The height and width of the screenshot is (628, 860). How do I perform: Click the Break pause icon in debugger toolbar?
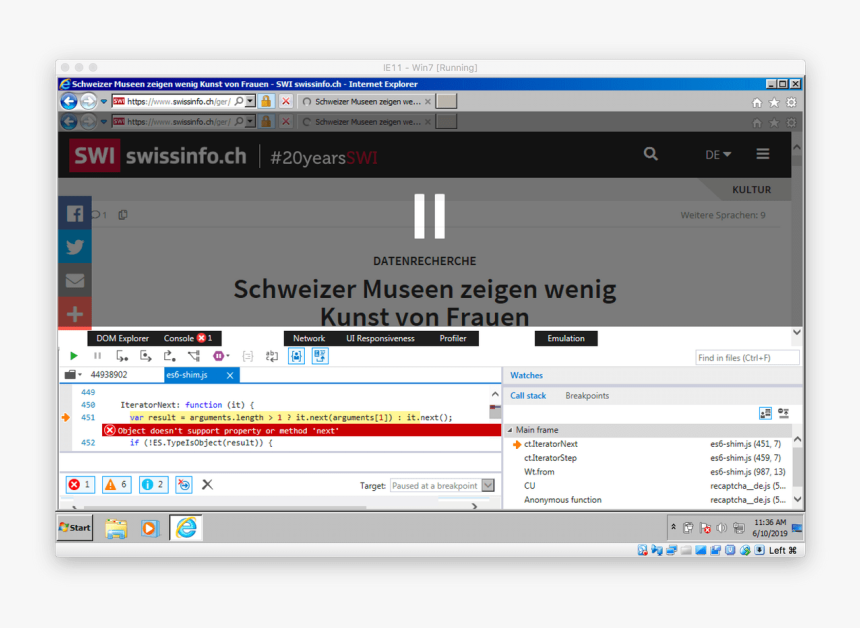[x=97, y=356]
